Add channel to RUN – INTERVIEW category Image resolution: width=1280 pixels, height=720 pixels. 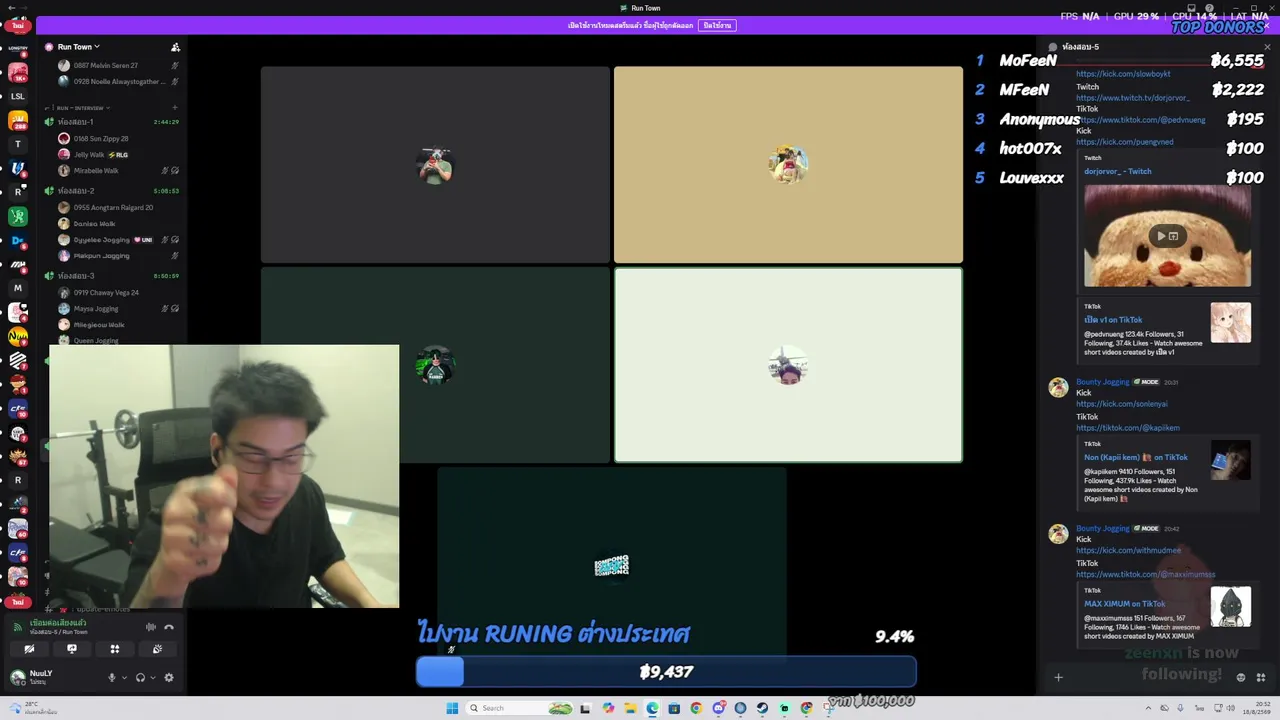[x=175, y=108]
